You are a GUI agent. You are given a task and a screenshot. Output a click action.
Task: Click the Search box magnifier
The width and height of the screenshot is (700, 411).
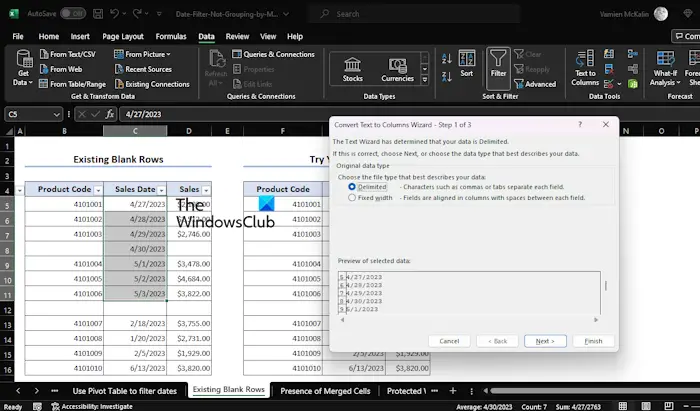(x=325, y=14)
